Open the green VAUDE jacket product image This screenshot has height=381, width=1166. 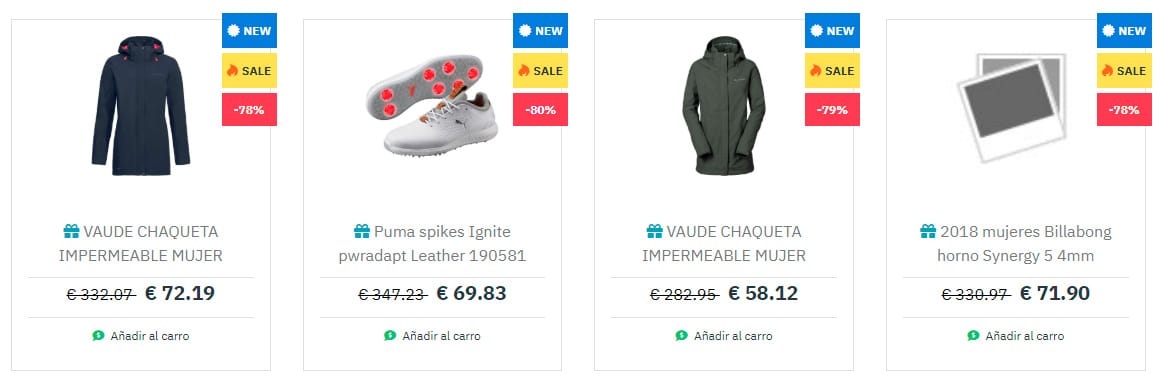click(x=724, y=106)
